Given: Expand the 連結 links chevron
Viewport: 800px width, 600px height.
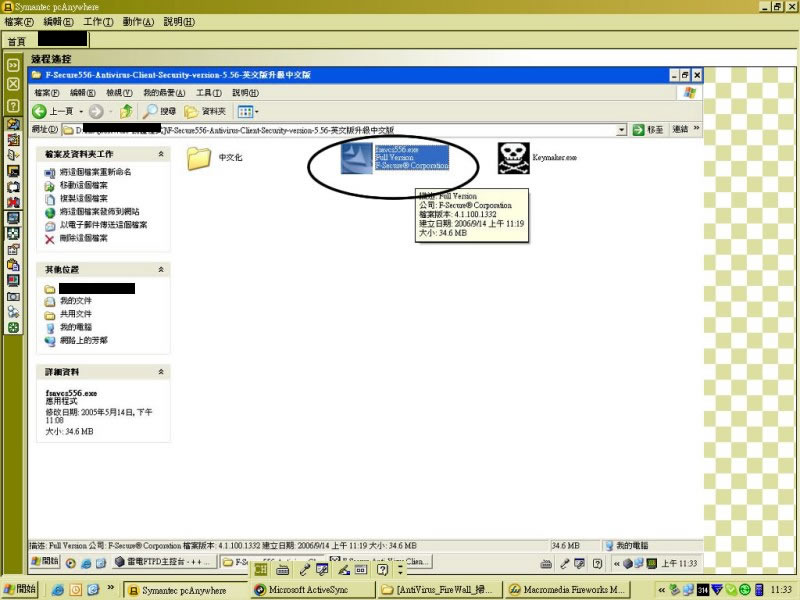Looking at the screenshot, I should [696, 128].
